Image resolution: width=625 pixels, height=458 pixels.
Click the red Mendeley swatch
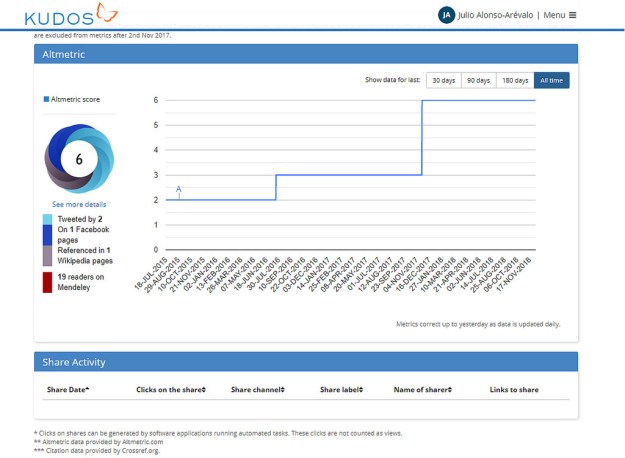point(48,282)
